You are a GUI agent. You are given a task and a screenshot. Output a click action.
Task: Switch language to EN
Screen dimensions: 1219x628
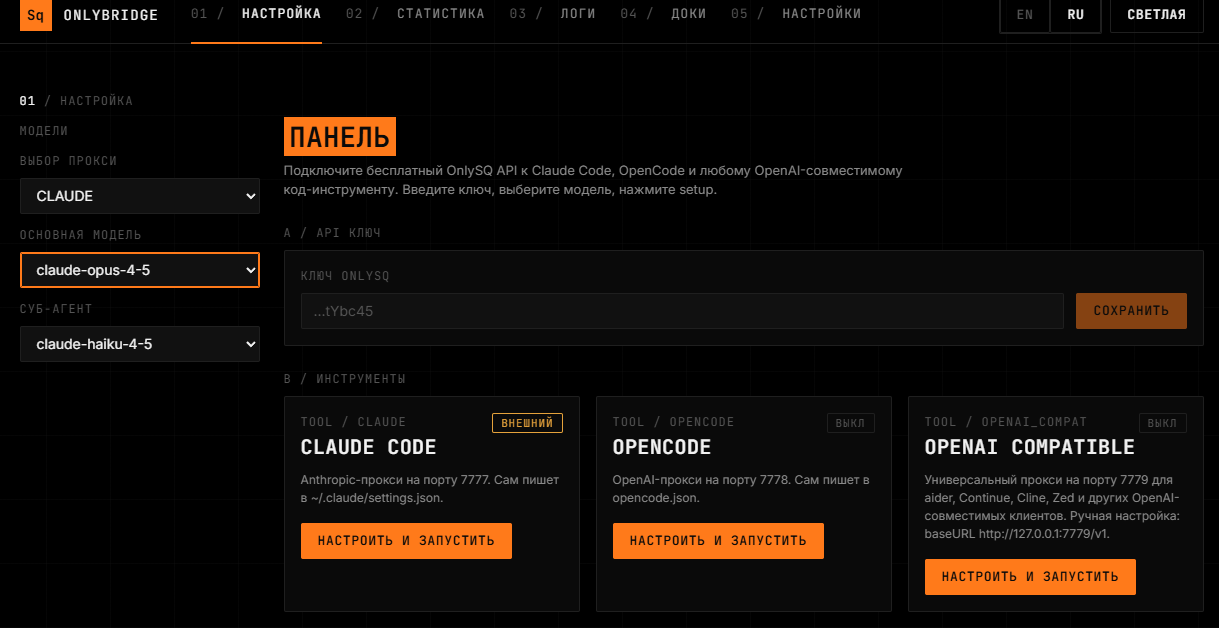click(1025, 15)
